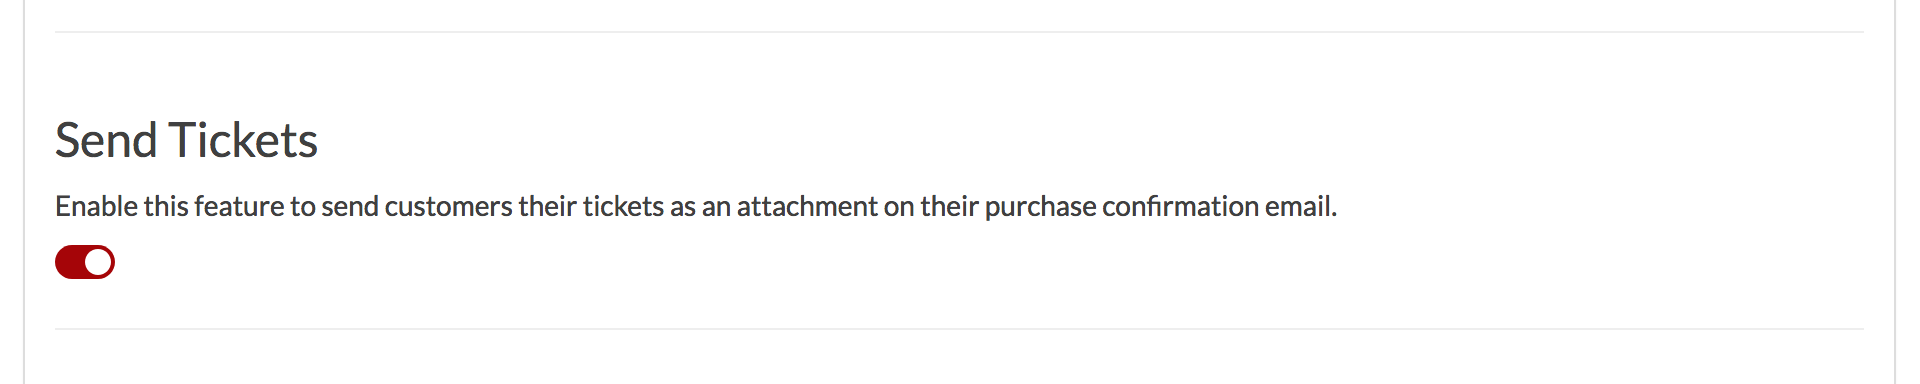Screen dimensions: 1920x384
Task: Click the words 'their tickets' in the description
Action: [x=591, y=206]
